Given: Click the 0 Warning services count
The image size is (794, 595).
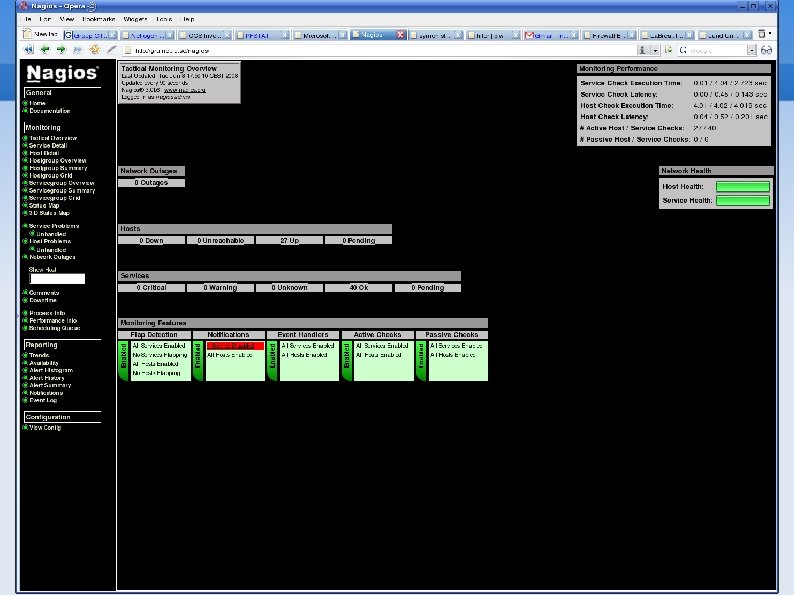Looking at the screenshot, I should click(x=220, y=288).
